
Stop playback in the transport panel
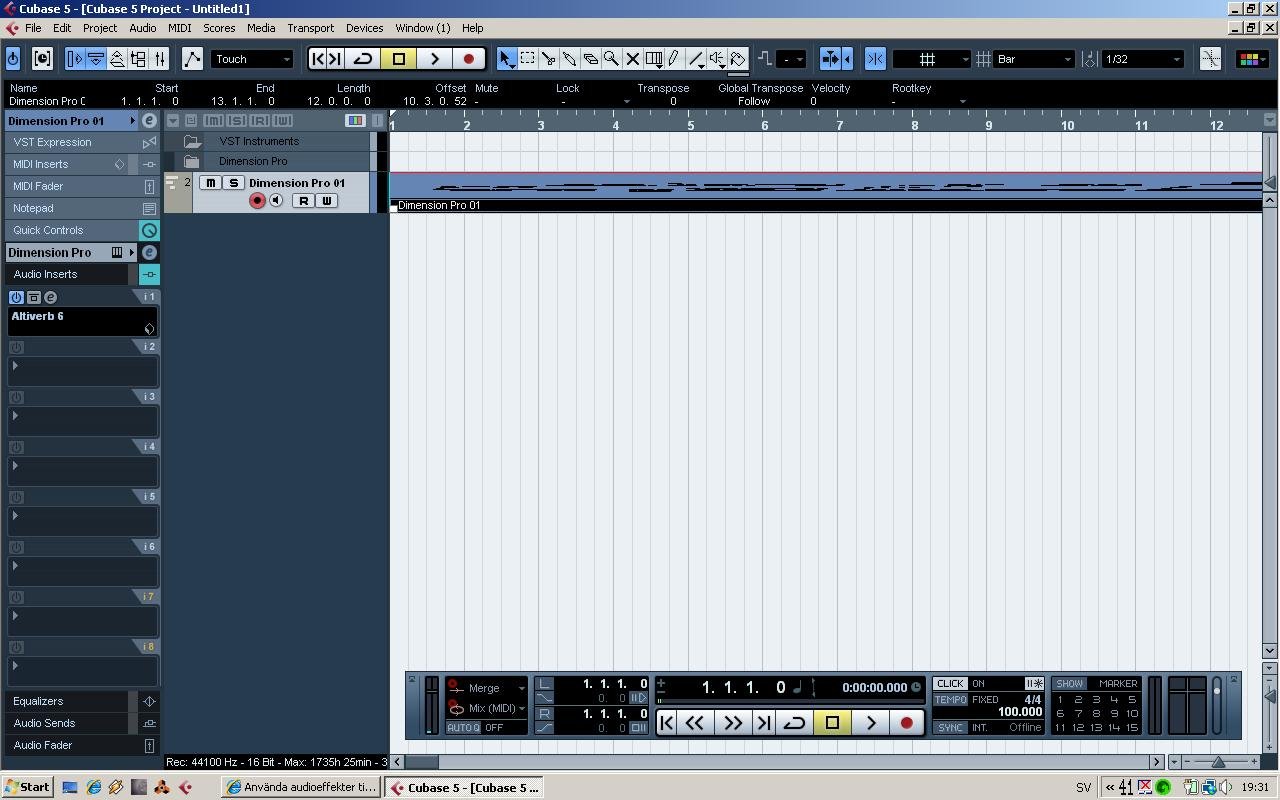coord(832,723)
